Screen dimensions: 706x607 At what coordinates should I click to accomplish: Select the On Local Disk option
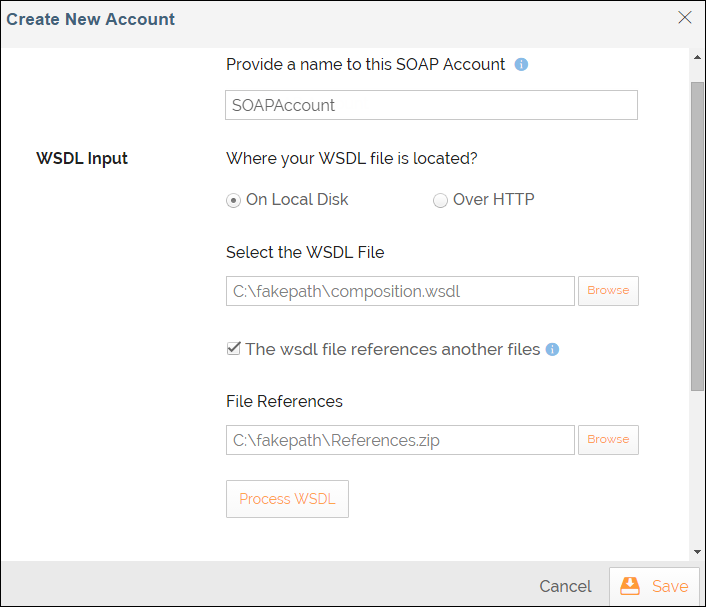tap(234, 200)
